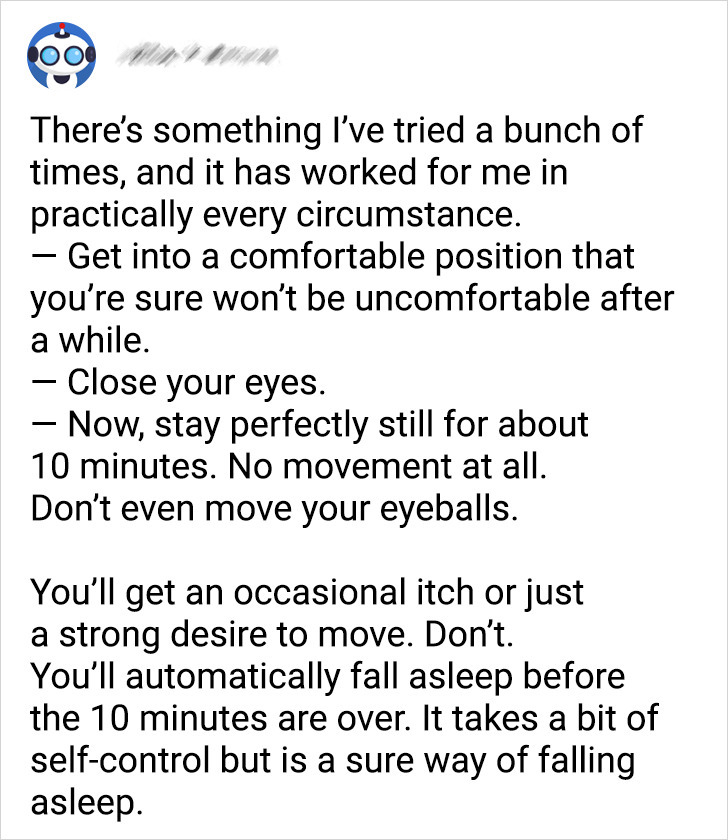
Task: Click the line "times, and it has worked for me in"
Action: (x=299, y=174)
